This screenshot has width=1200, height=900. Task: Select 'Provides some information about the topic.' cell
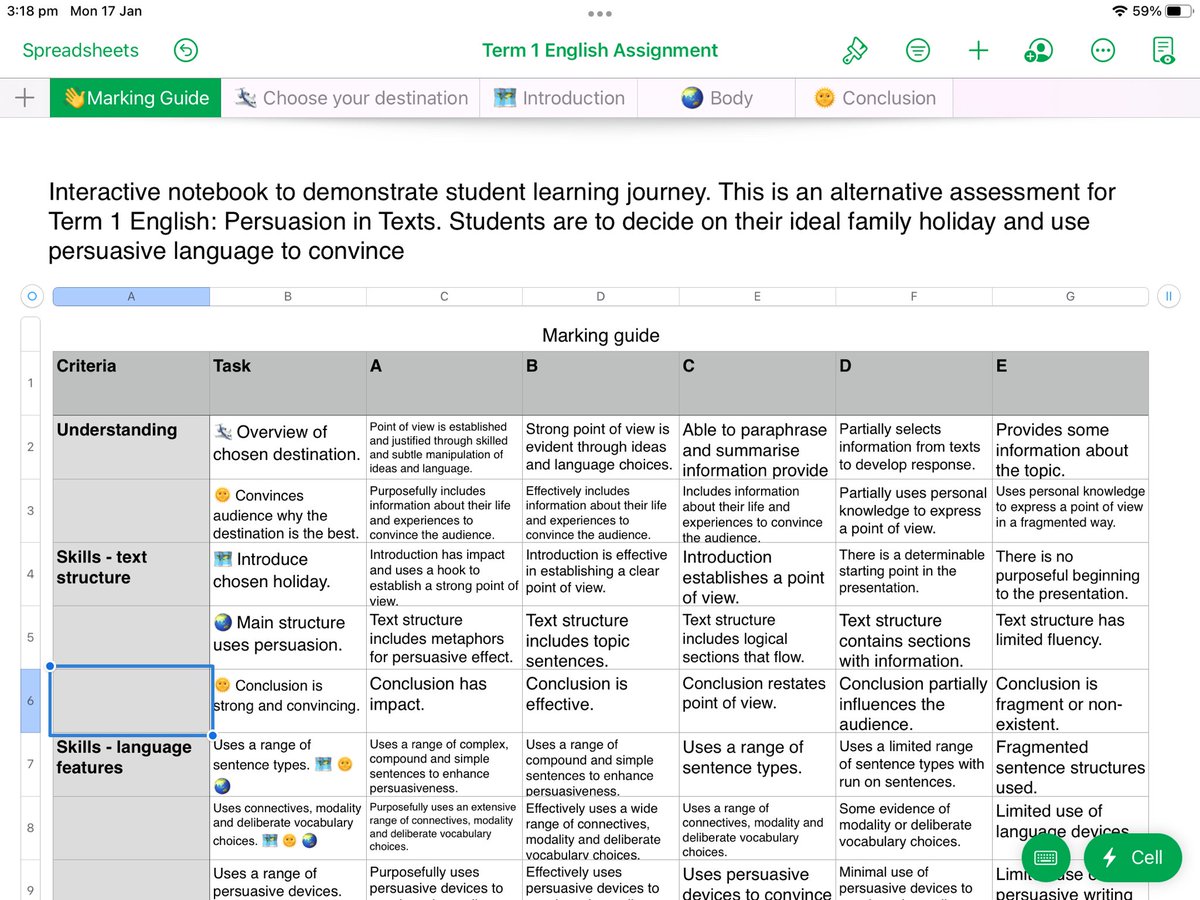[x=1070, y=447]
